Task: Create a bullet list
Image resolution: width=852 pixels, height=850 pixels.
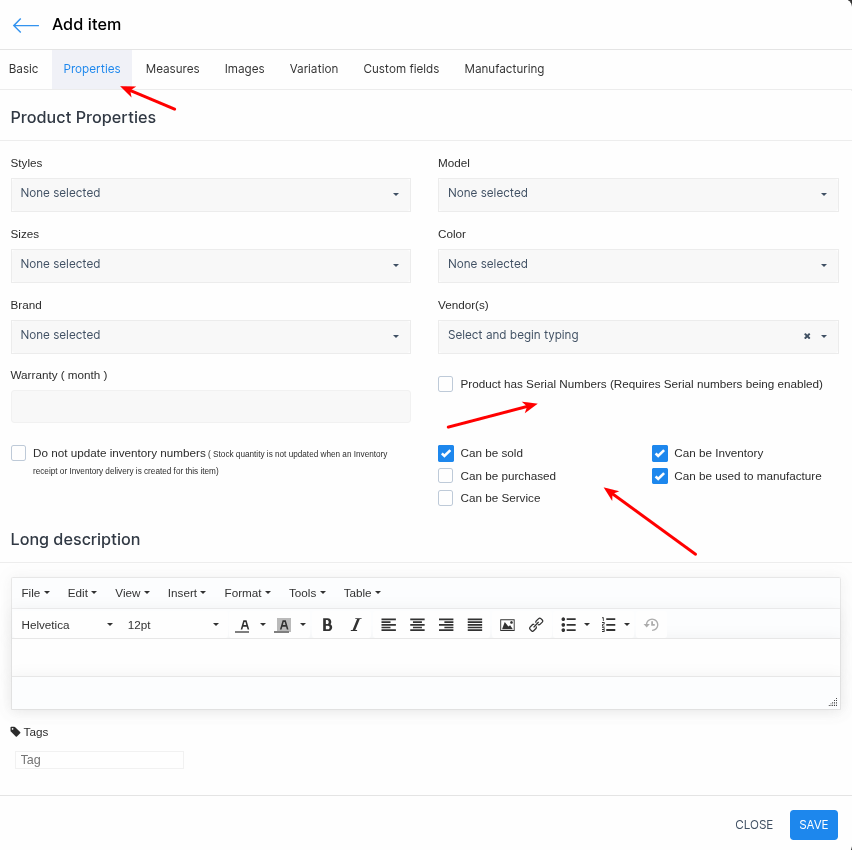Action: point(569,625)
